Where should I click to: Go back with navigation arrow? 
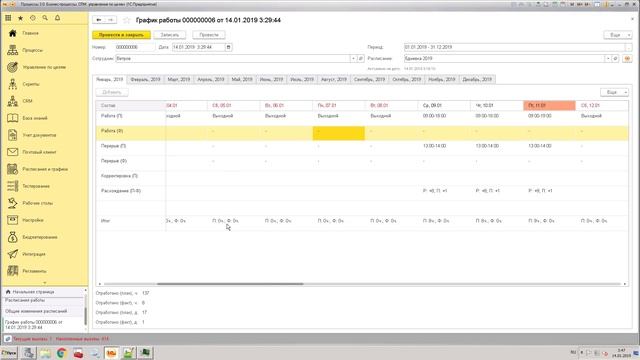[99, 20]
